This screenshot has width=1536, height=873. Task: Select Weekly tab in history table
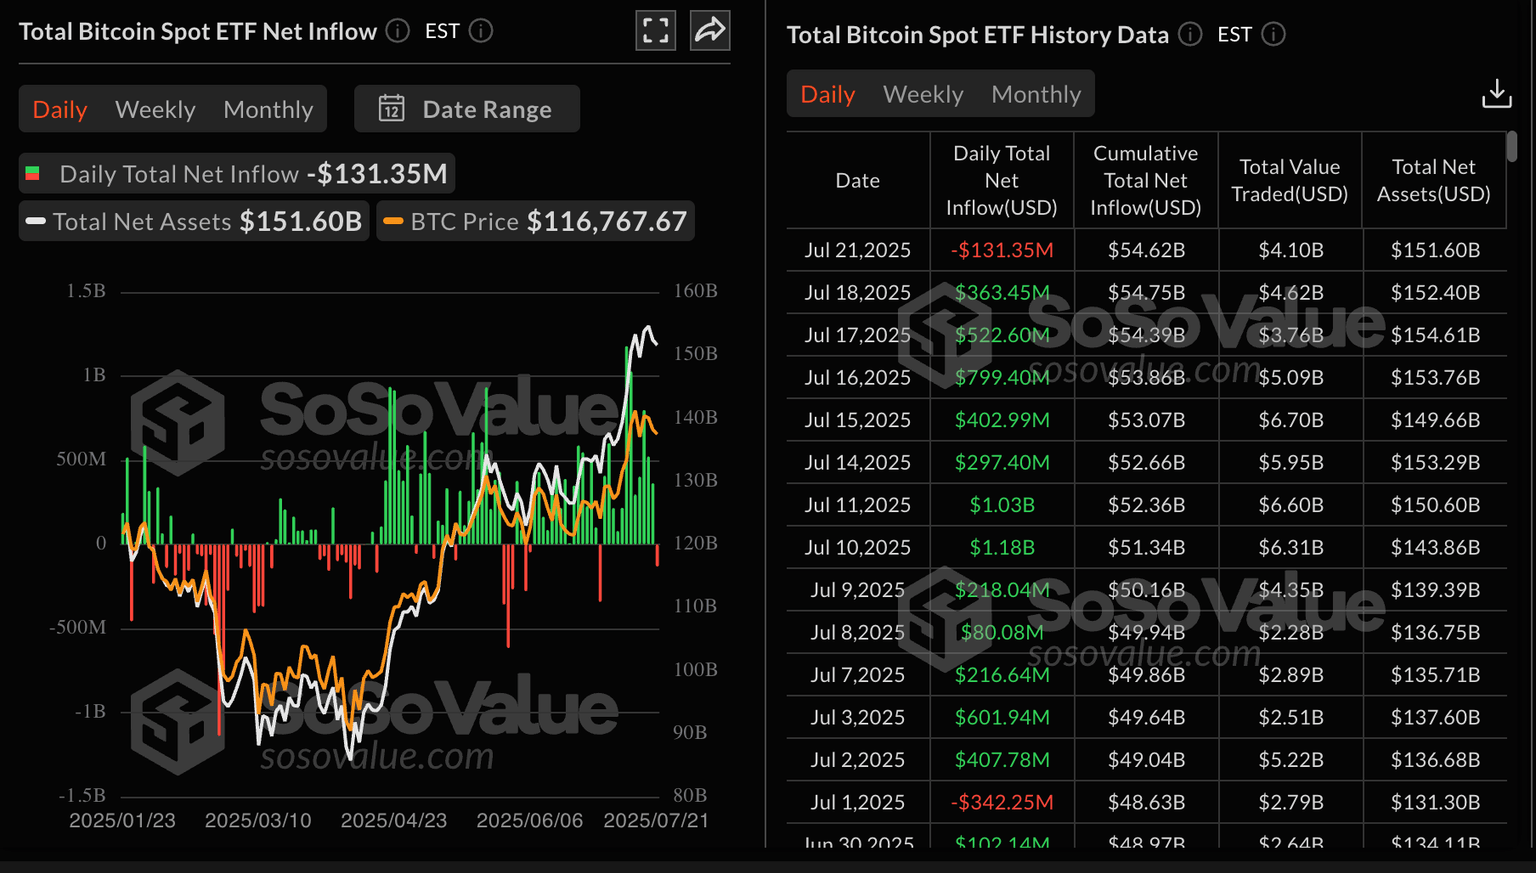coord(923,94)
